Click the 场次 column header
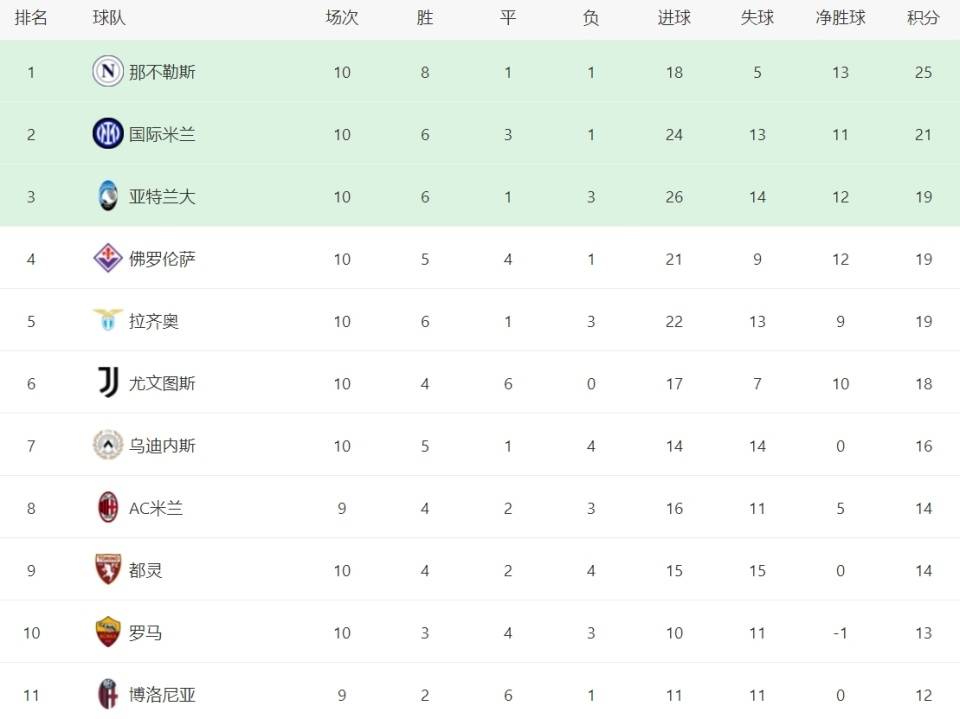 coord(342,18)
